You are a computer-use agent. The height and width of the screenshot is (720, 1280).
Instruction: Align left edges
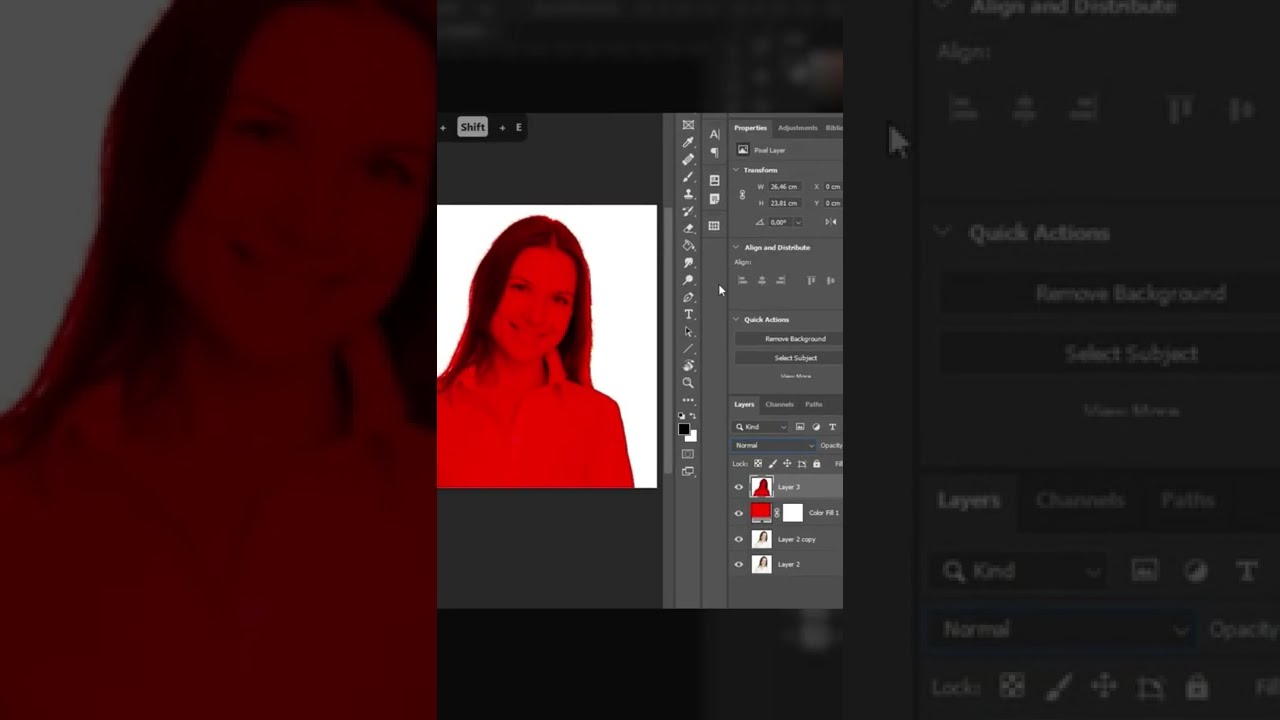(742, 280)
